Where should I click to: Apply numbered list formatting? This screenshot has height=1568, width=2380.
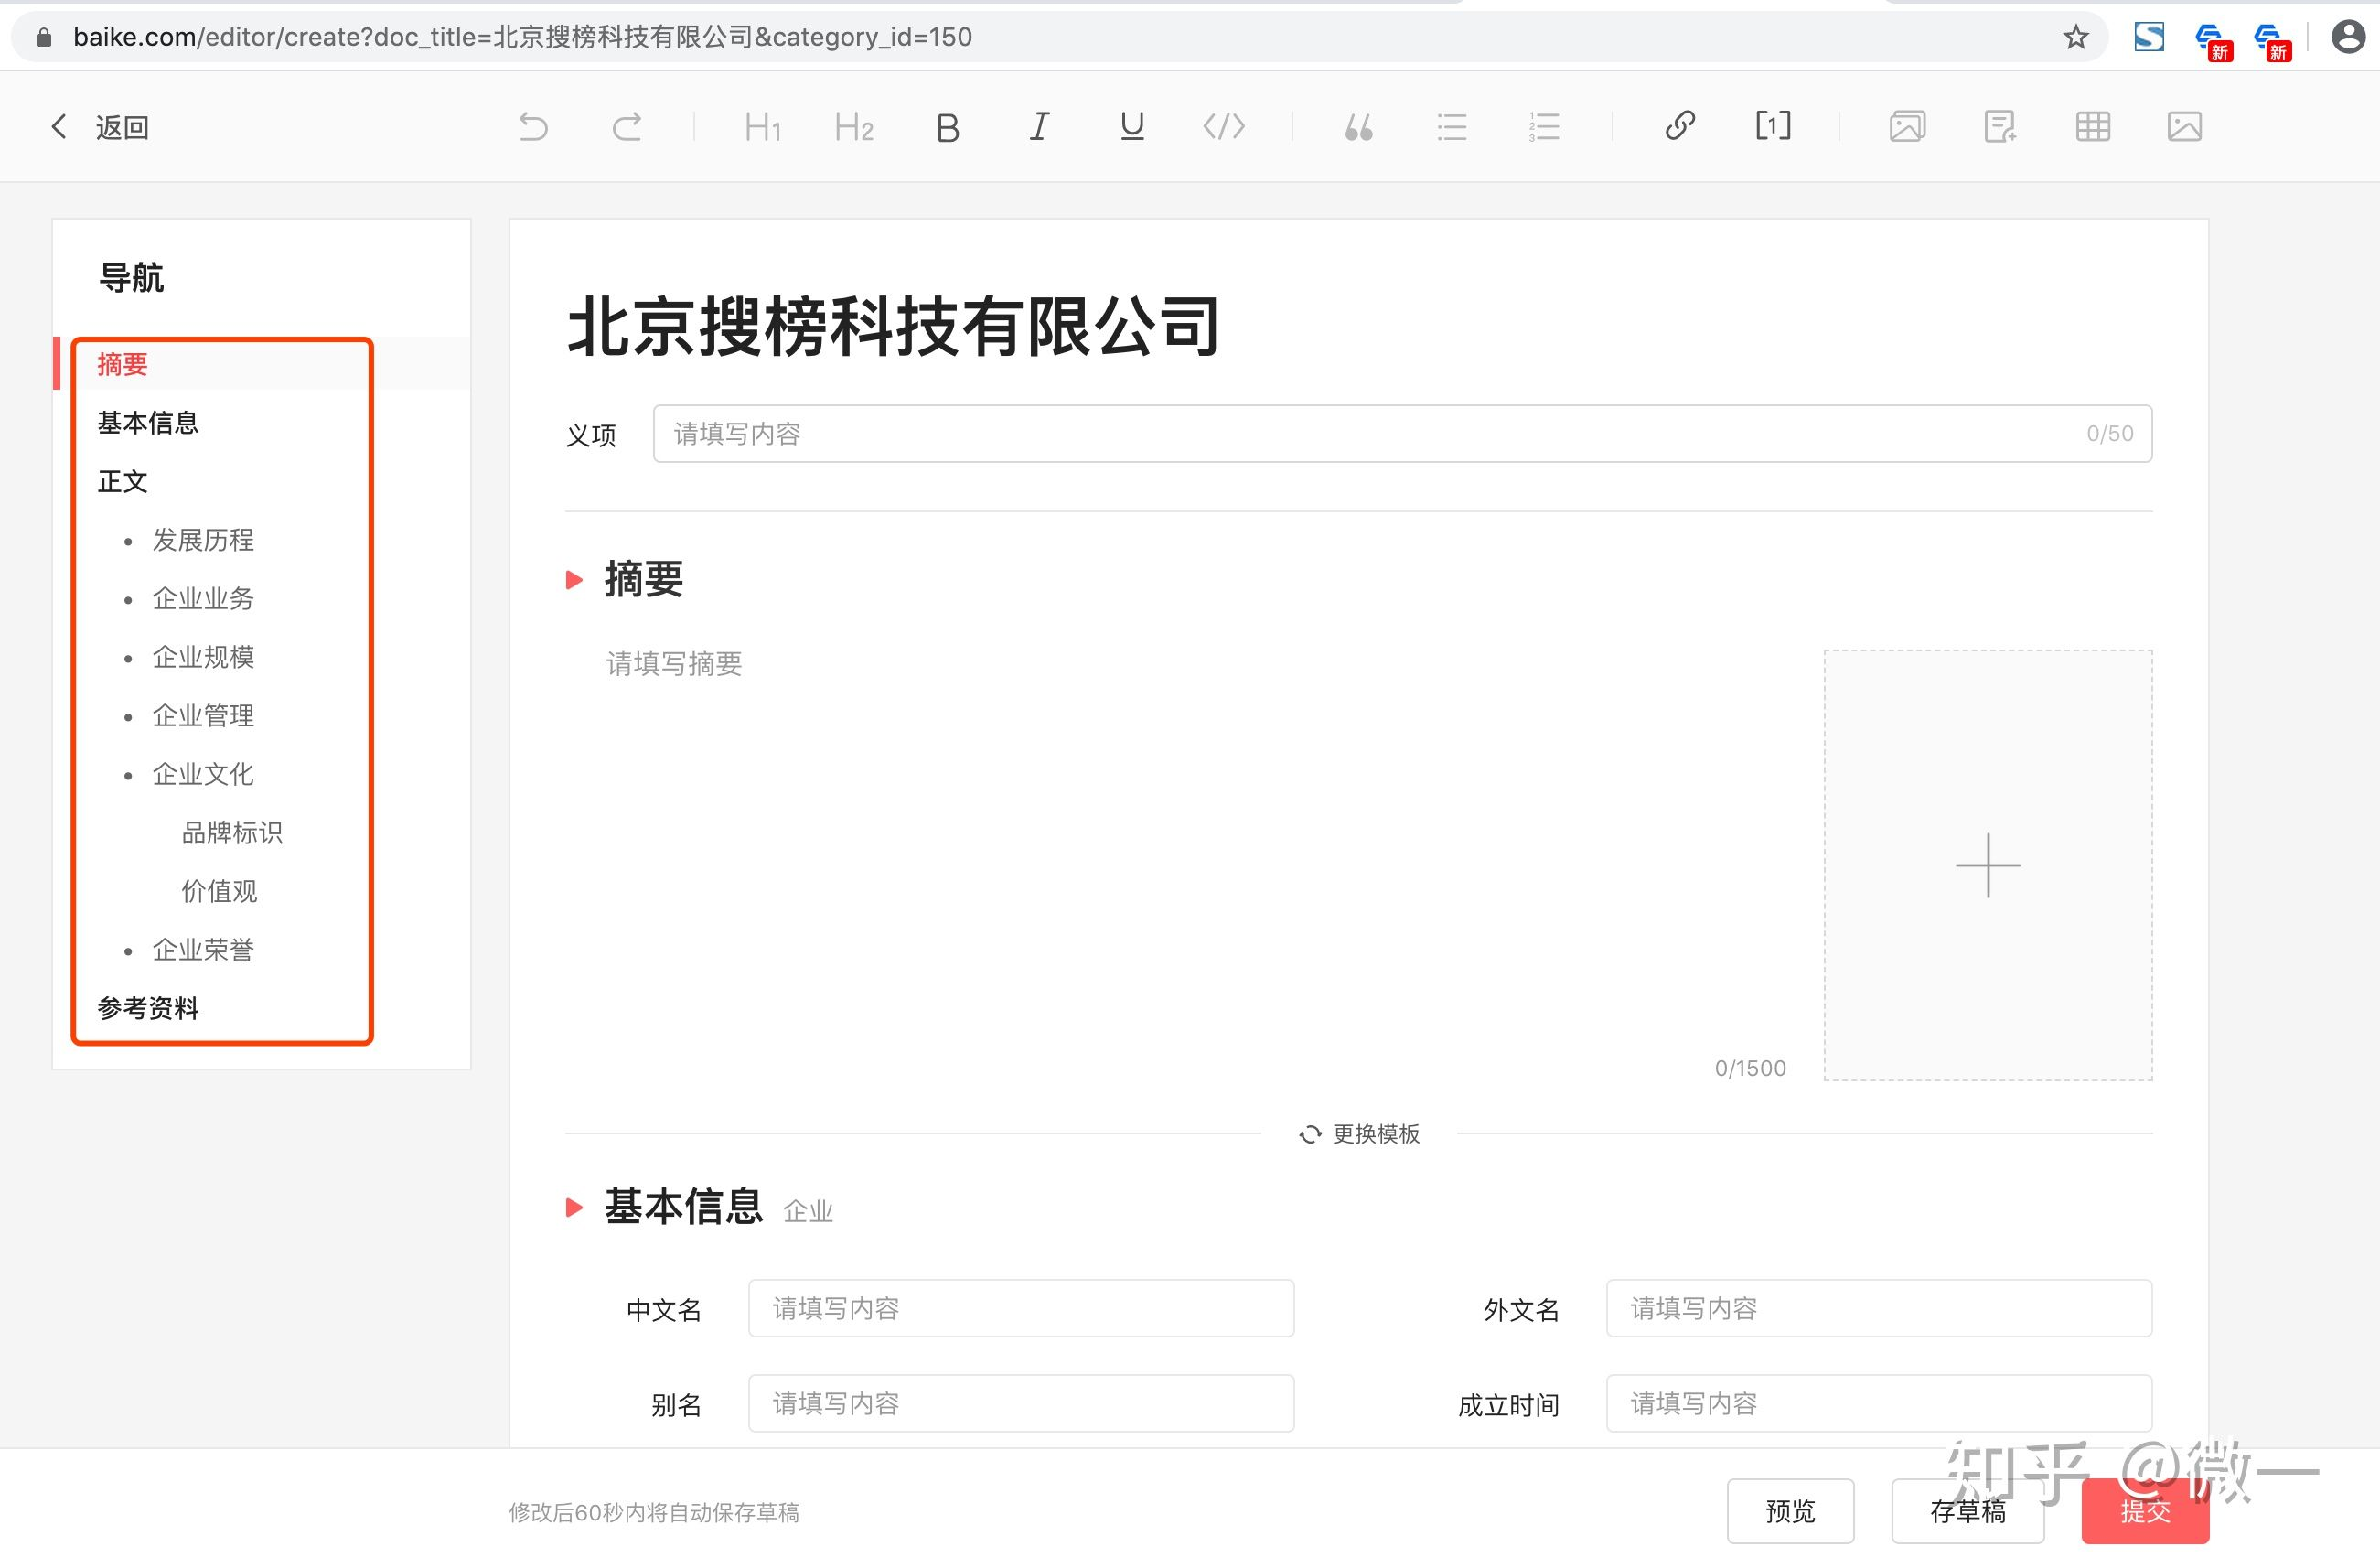(x=1544, y=127)
